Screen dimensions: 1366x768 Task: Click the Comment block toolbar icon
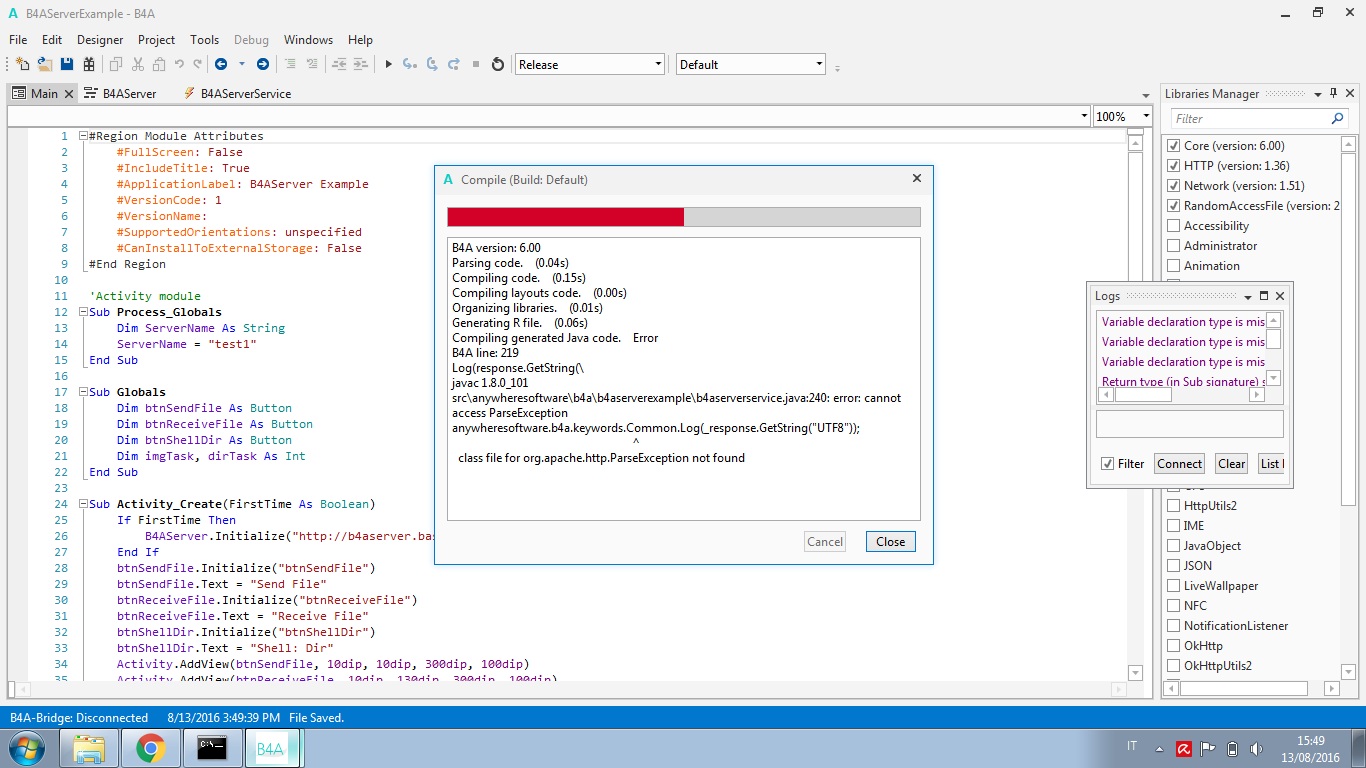pos(291,64)
